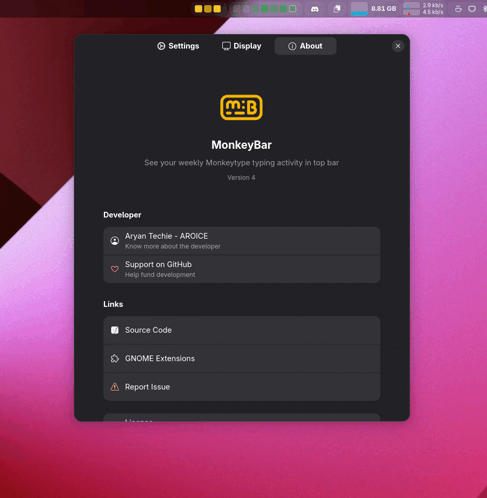The width and height of the screenshot is (487, 498).
Task: Click the GNOME Extensions puzzle icon
Action: pyautogui.click(x=115, y=358)
